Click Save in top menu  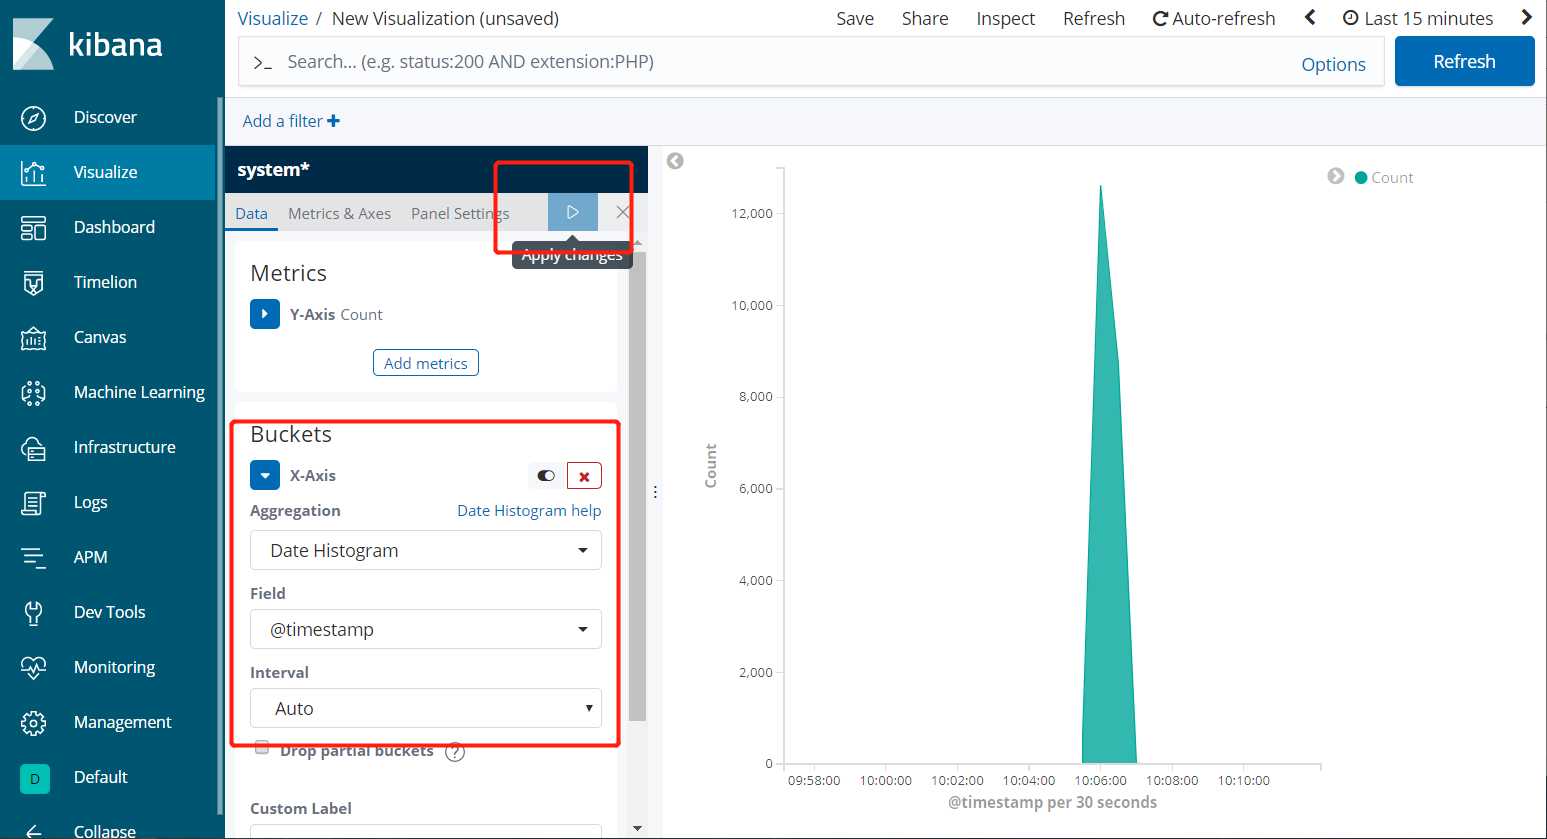(855, 18)
